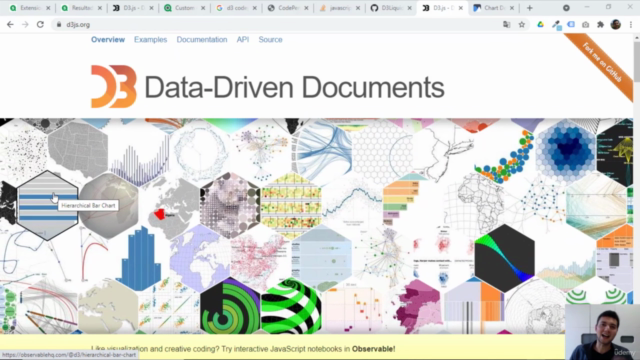The height and width of the screenshot is (360, 640).
Task: Open the Source link
Action: (270, 40)
